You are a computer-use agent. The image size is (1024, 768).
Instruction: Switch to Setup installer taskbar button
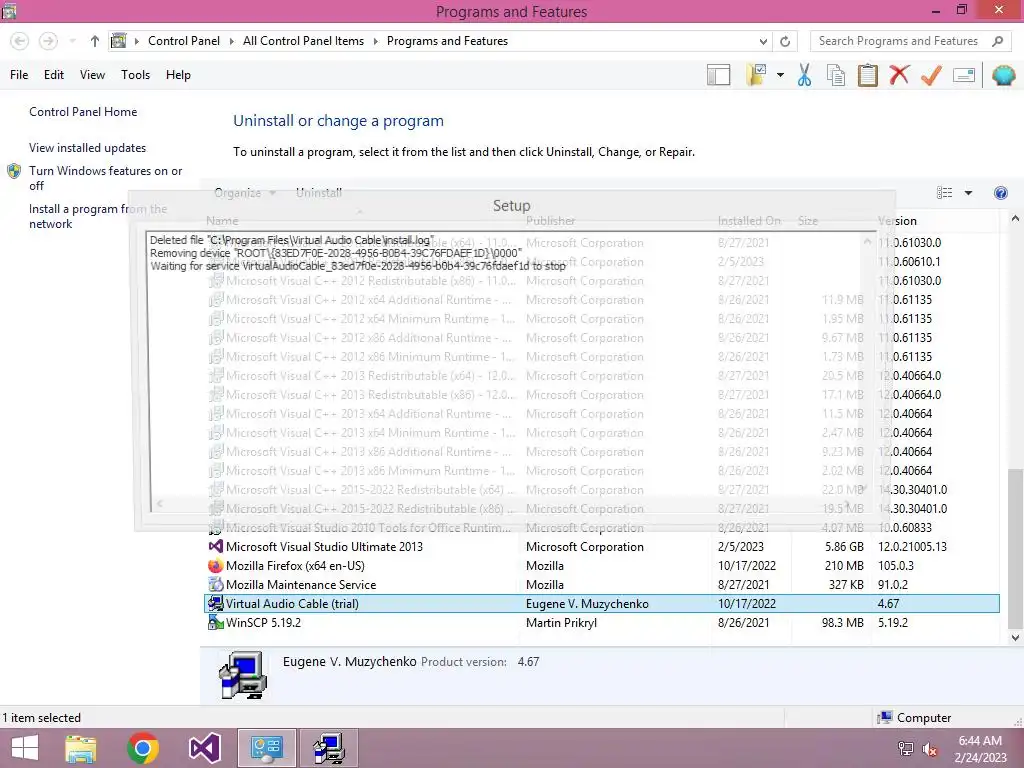click(x=328, y=748)
